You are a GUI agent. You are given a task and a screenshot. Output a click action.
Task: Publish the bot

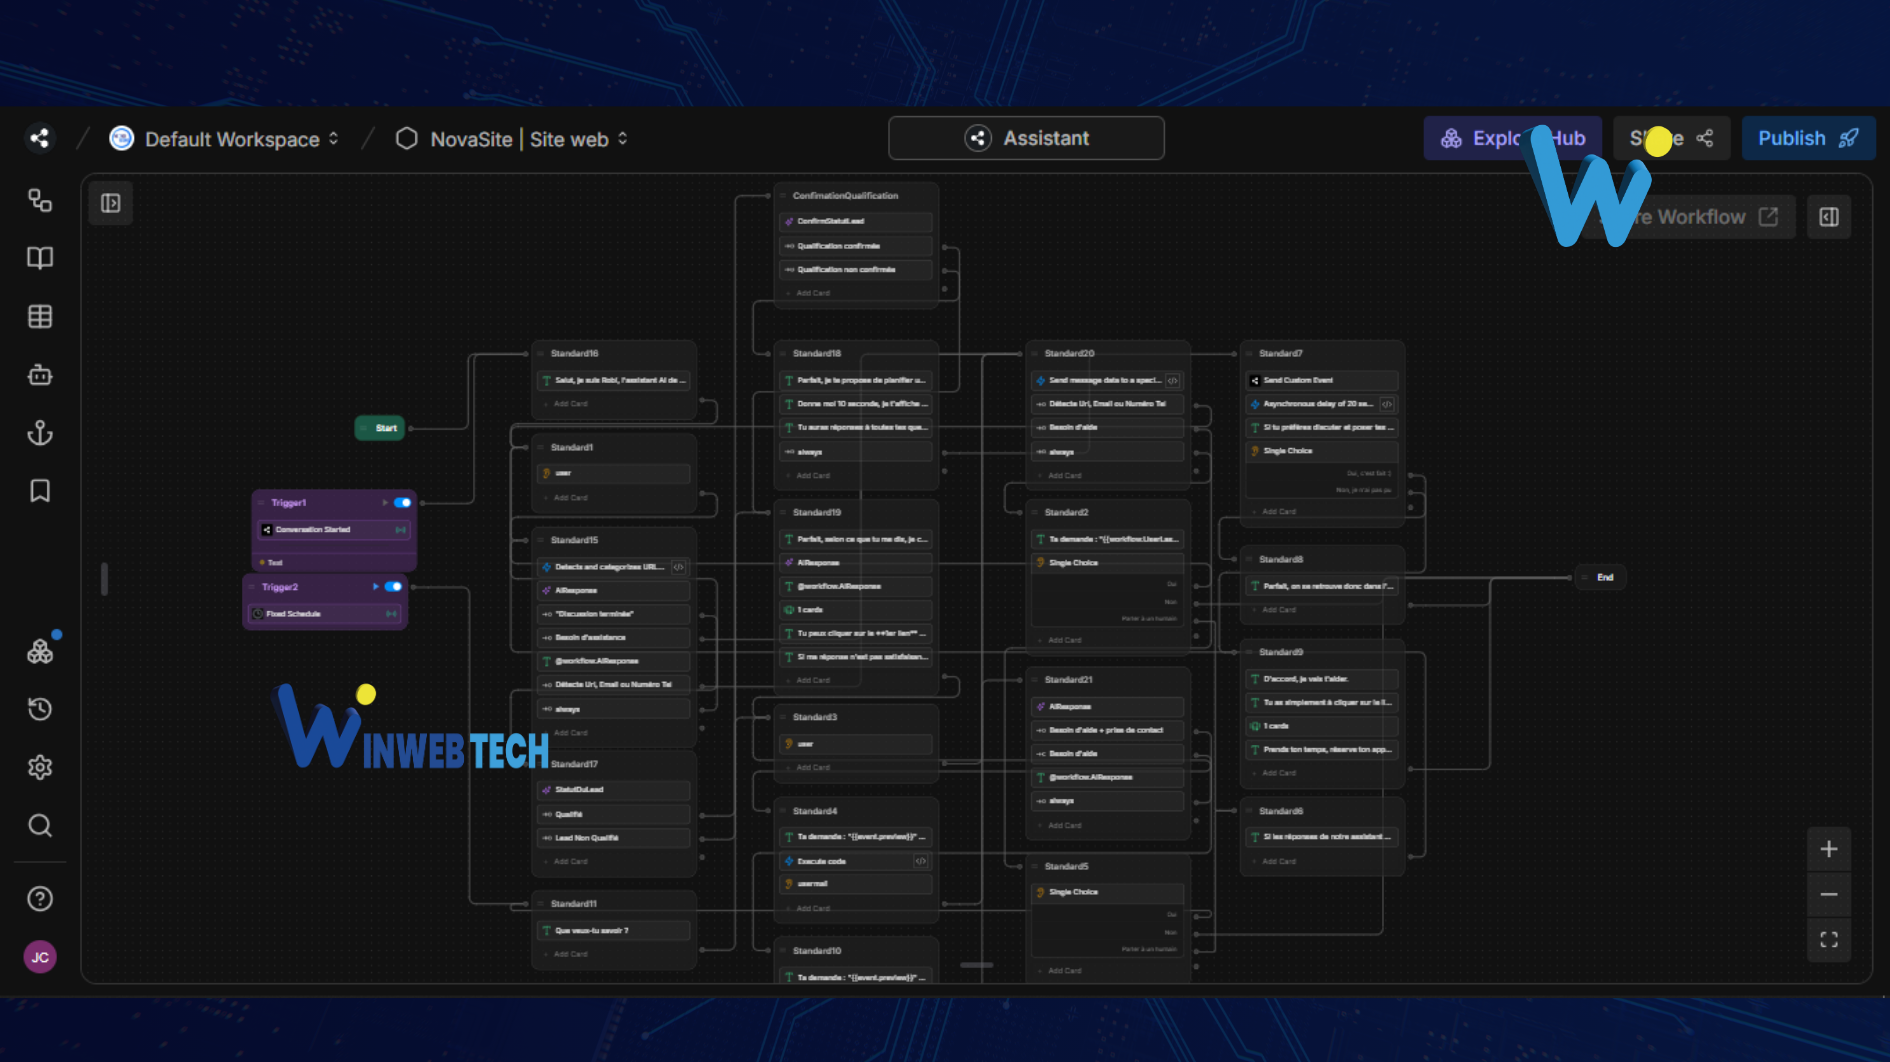coord(1808,138)
